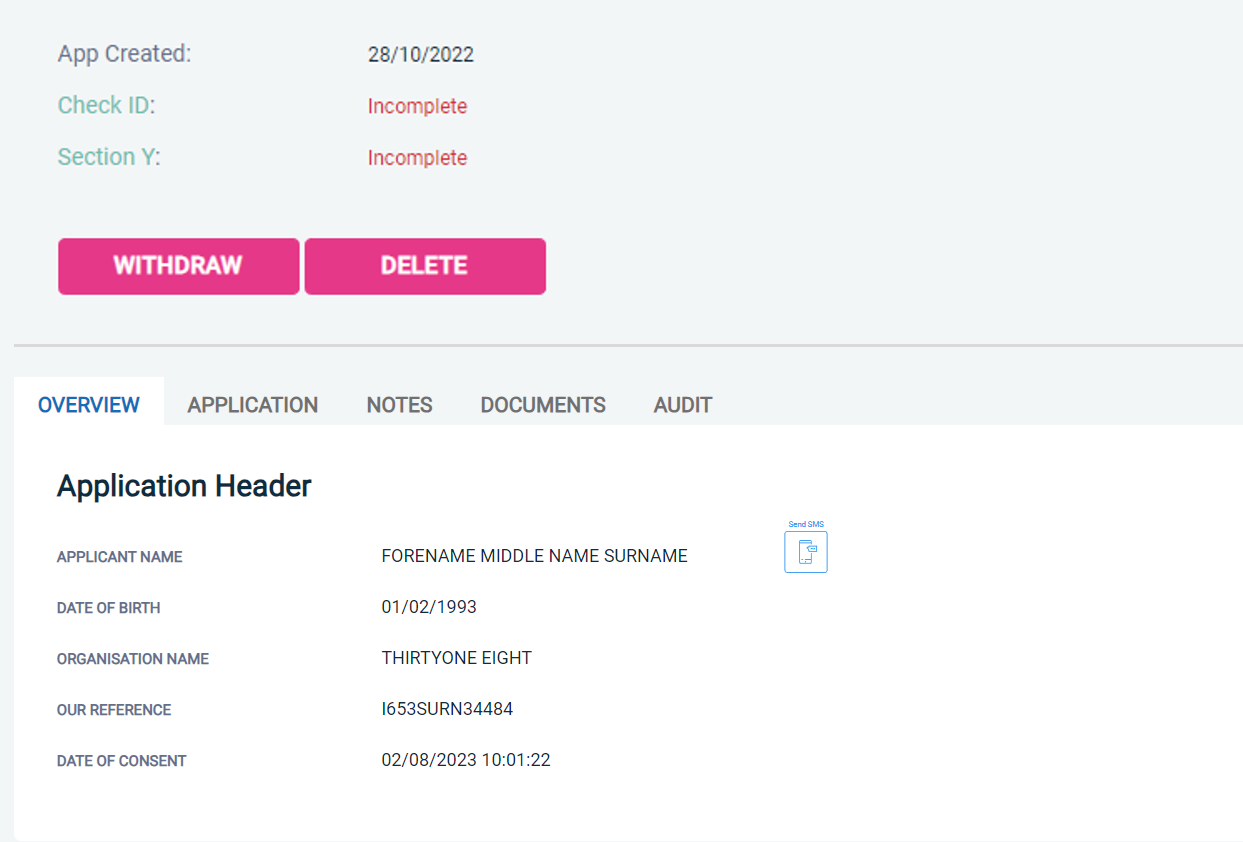
Task: Click the date of birth 01/02/1993
Action: pyautogui.click(x=429, y=607)
